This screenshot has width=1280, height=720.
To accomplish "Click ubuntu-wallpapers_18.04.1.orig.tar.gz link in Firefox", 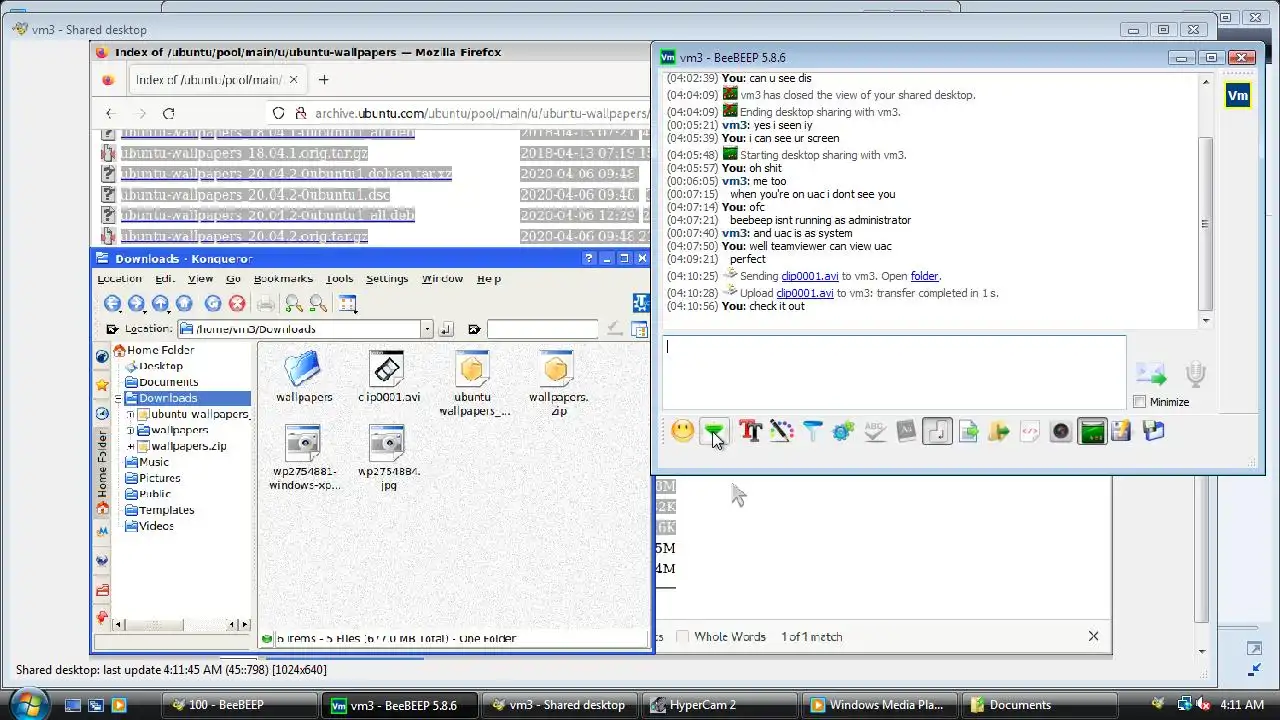I will click(x=244, y=153).
